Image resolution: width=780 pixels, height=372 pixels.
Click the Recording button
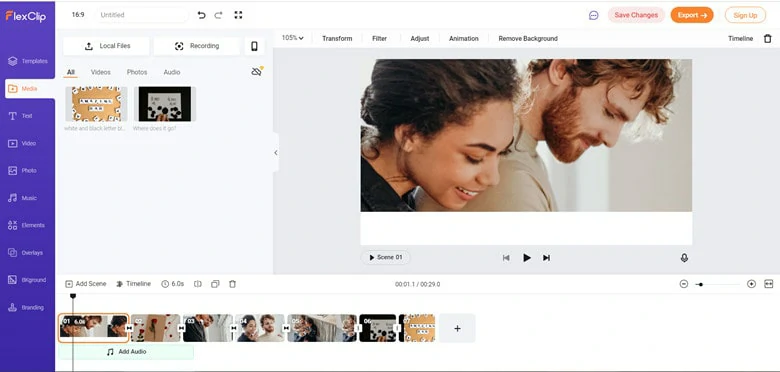pos(197,46)
